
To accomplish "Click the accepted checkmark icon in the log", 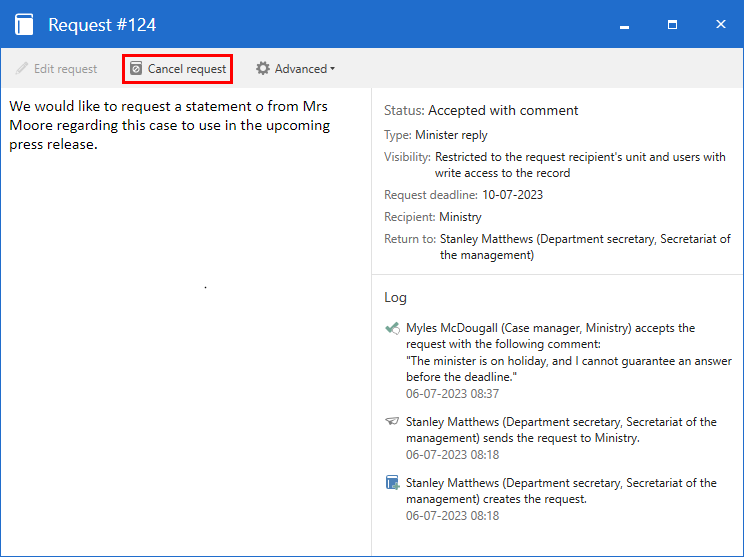I will point(393,328).
